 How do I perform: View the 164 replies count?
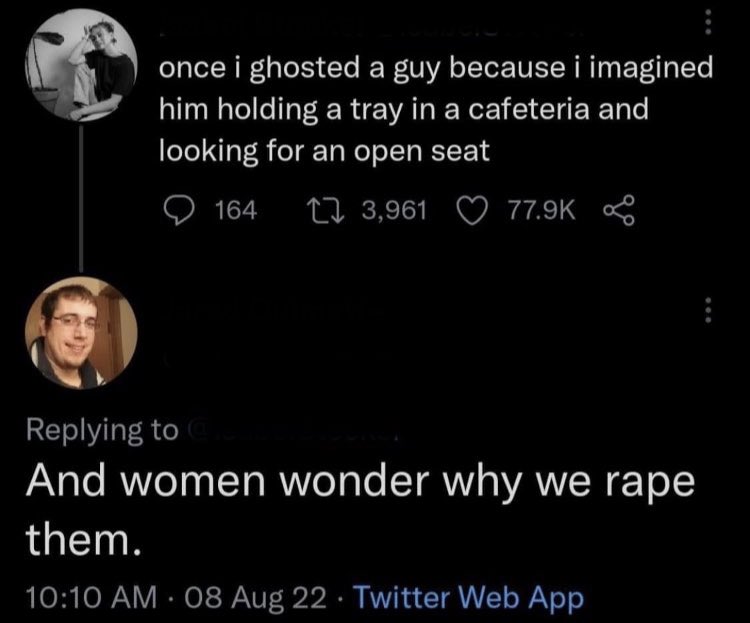coord(236,210)
